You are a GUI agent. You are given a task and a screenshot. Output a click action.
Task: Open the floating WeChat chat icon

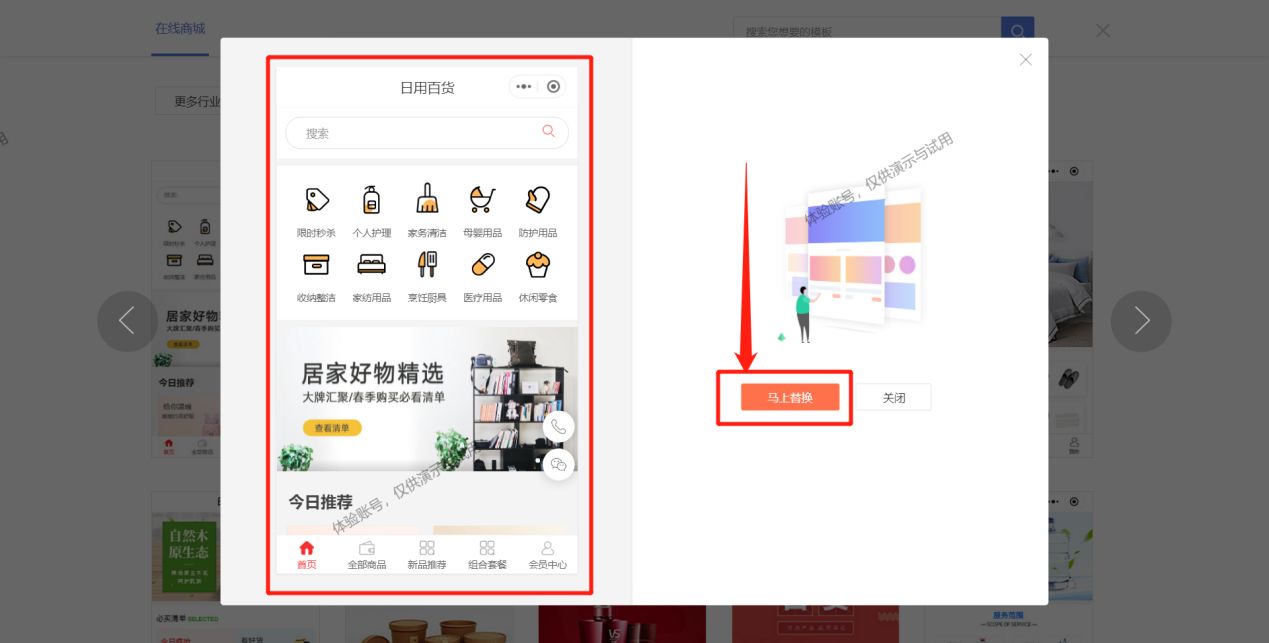point(558,464)
